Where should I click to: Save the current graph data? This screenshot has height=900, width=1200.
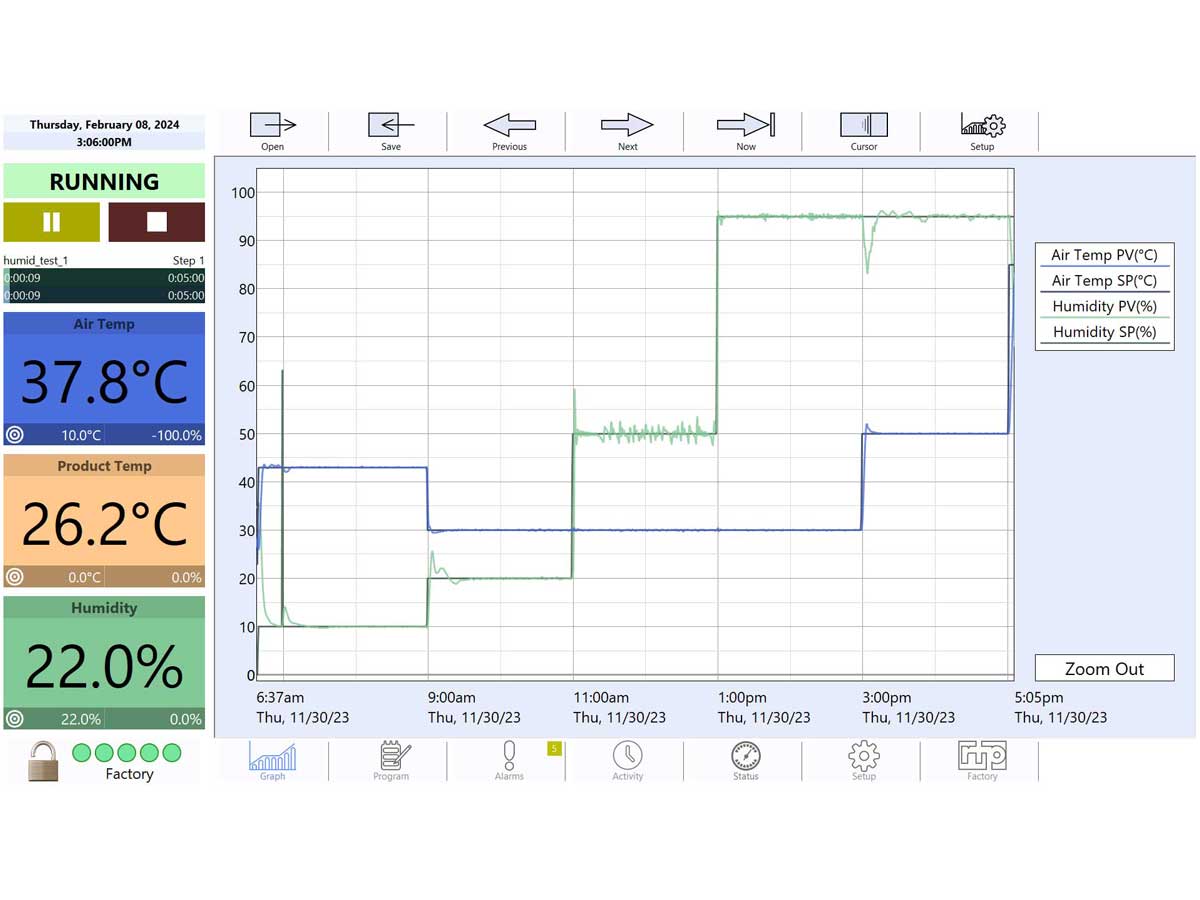(x=389, y=130)
